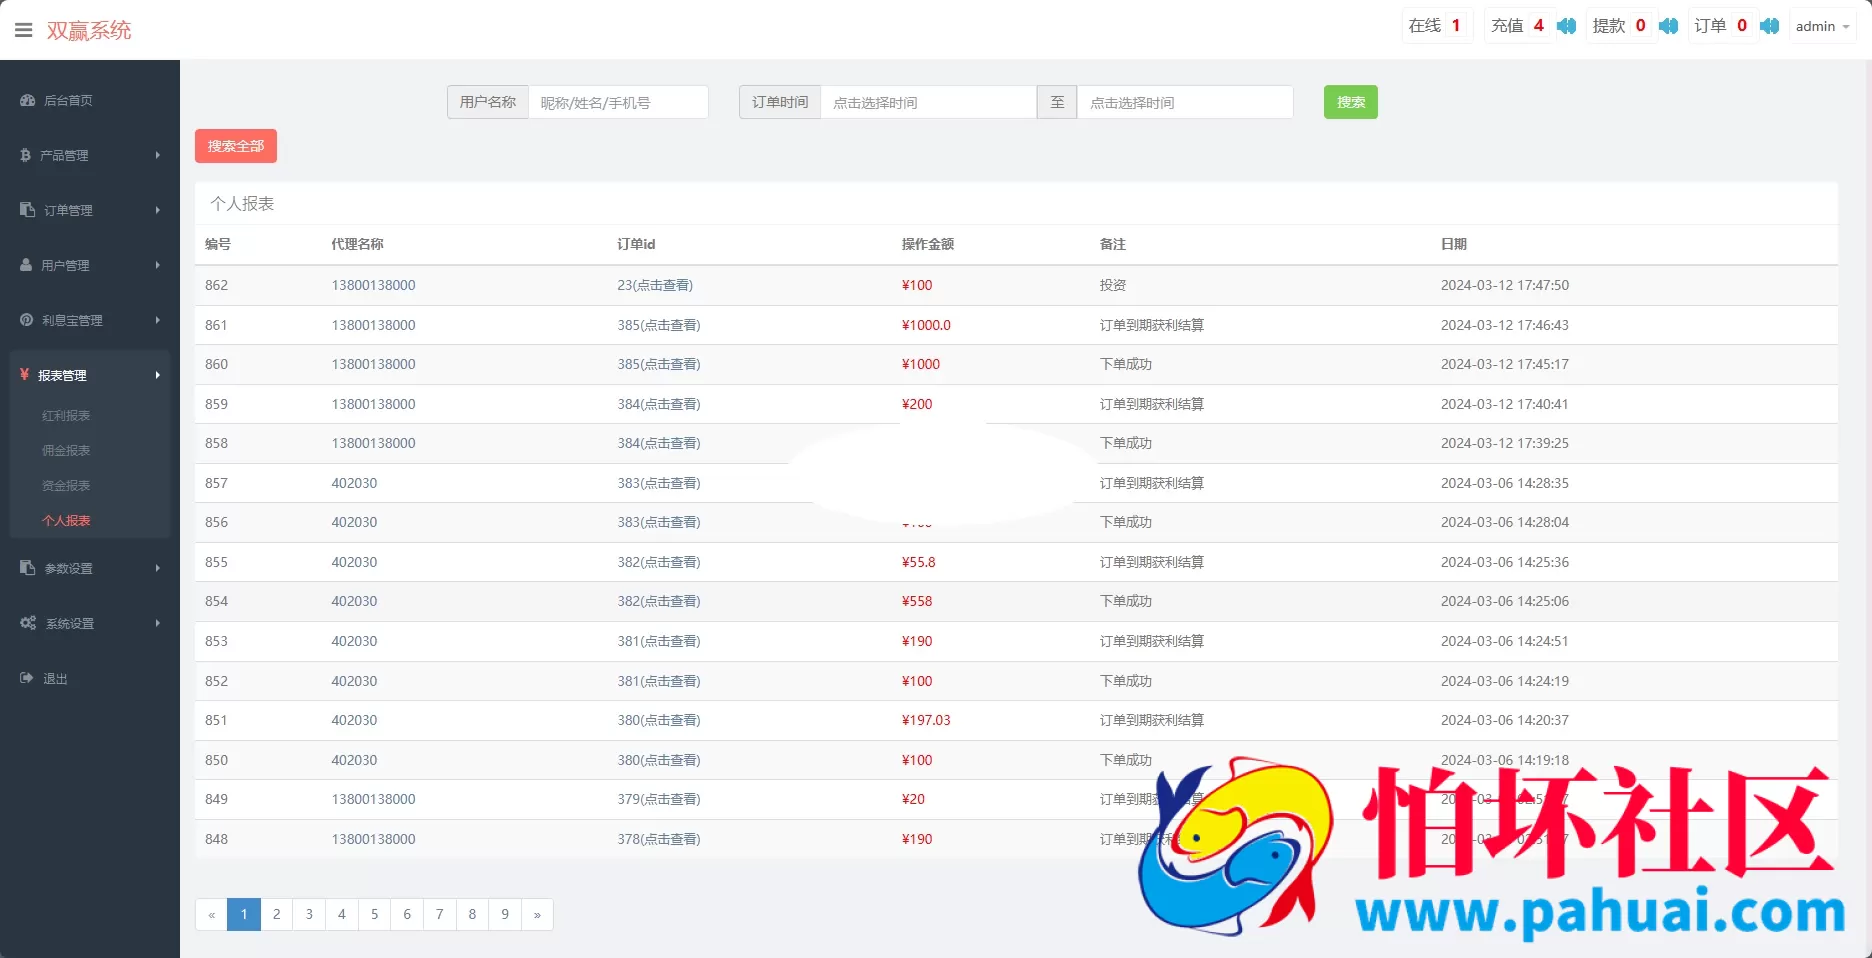Collapse the sidebar with the hamburger icon
This screenshot has width=1872, height=958.
tap(24, 29)
